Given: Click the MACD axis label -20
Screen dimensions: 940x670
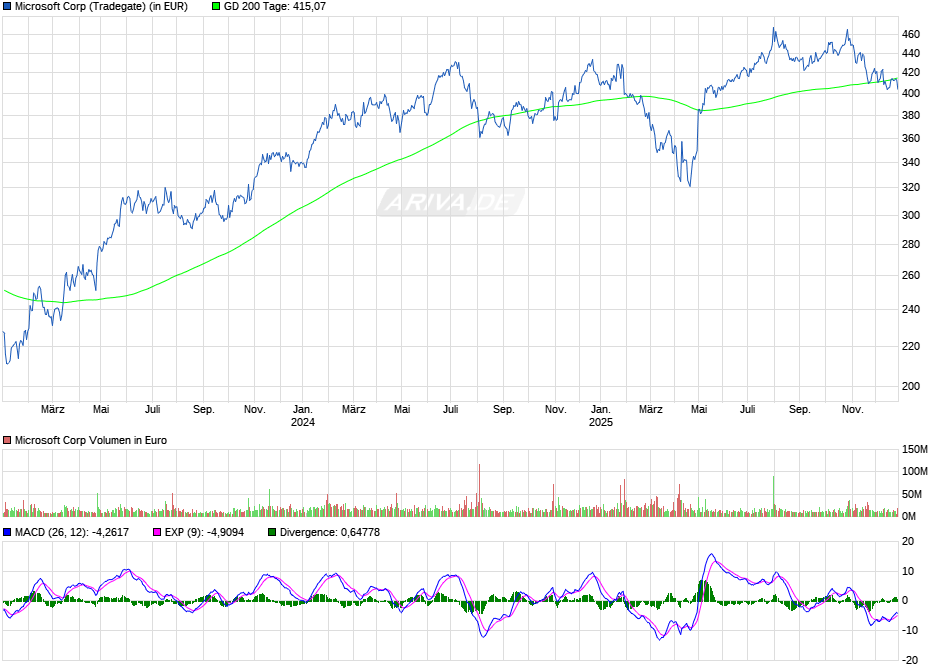Looking at the screenshot, I should [911, 660].
